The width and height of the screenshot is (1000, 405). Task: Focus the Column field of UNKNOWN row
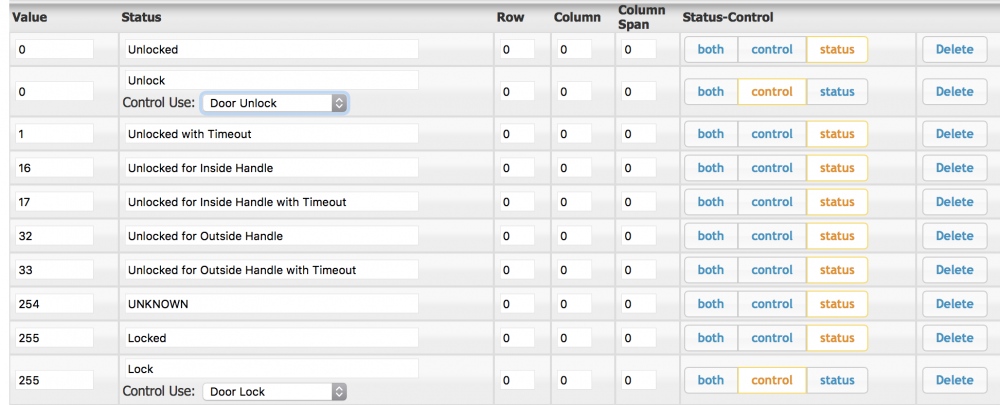click(577, 304)
